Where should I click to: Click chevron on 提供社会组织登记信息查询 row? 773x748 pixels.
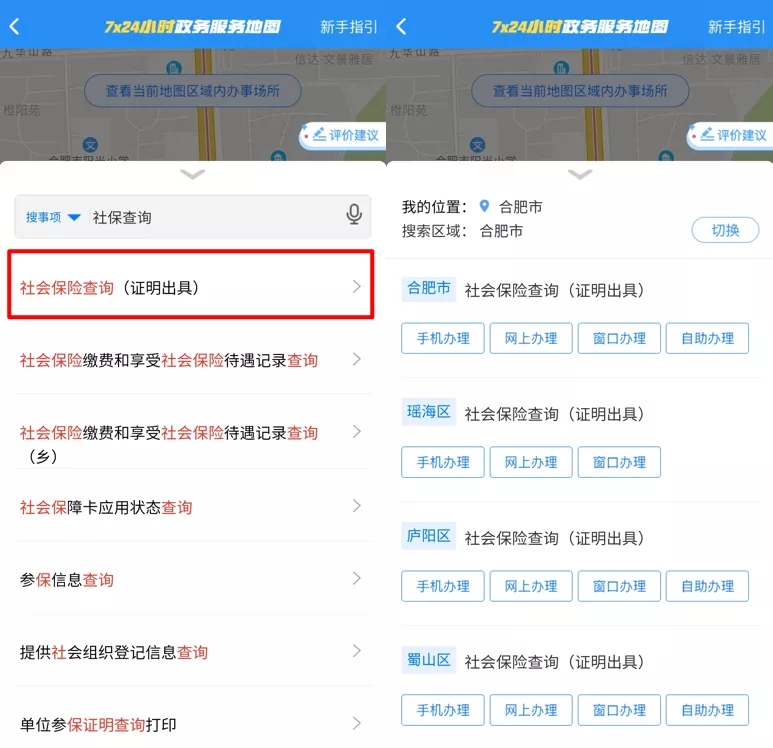point(357,651)
